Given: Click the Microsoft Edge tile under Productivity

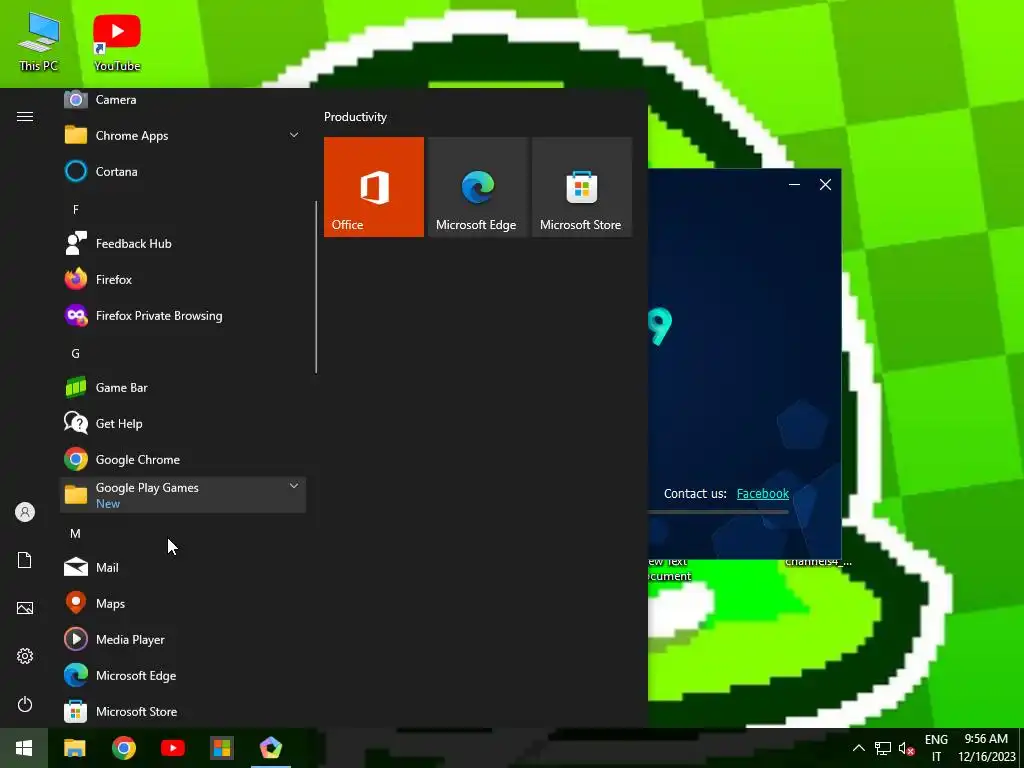Looking at the screenshot, I should click(477, 187).
